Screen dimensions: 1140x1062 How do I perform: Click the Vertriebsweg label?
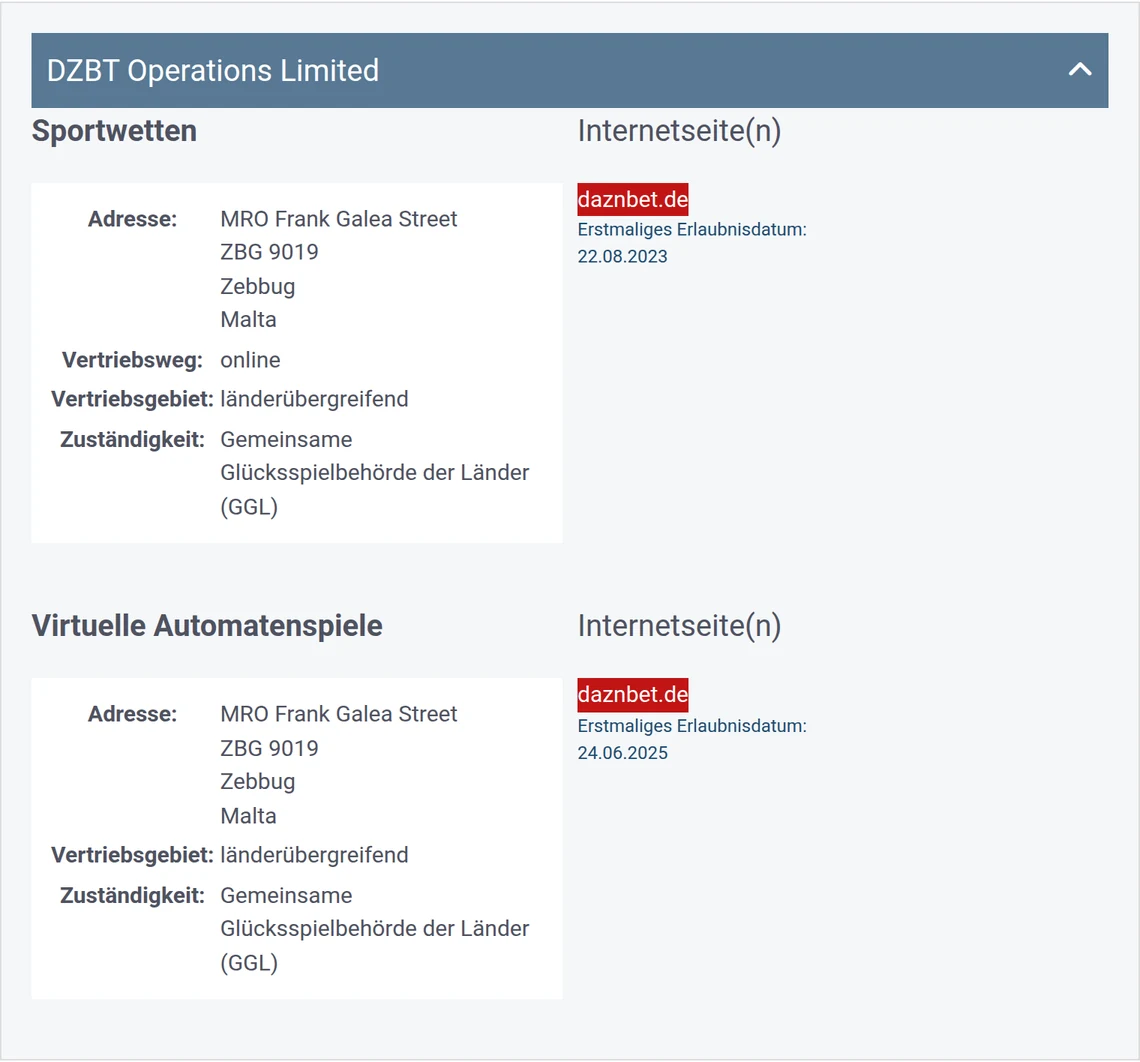132,360
